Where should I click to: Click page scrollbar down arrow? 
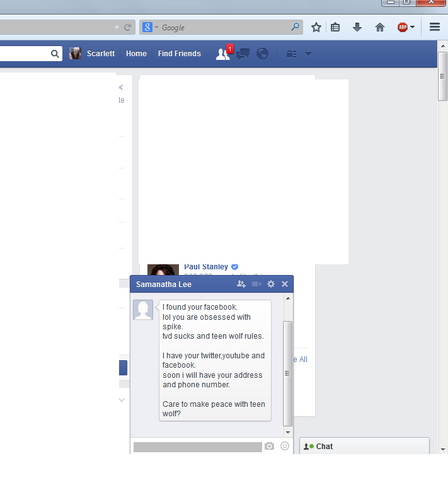point(443,449)
